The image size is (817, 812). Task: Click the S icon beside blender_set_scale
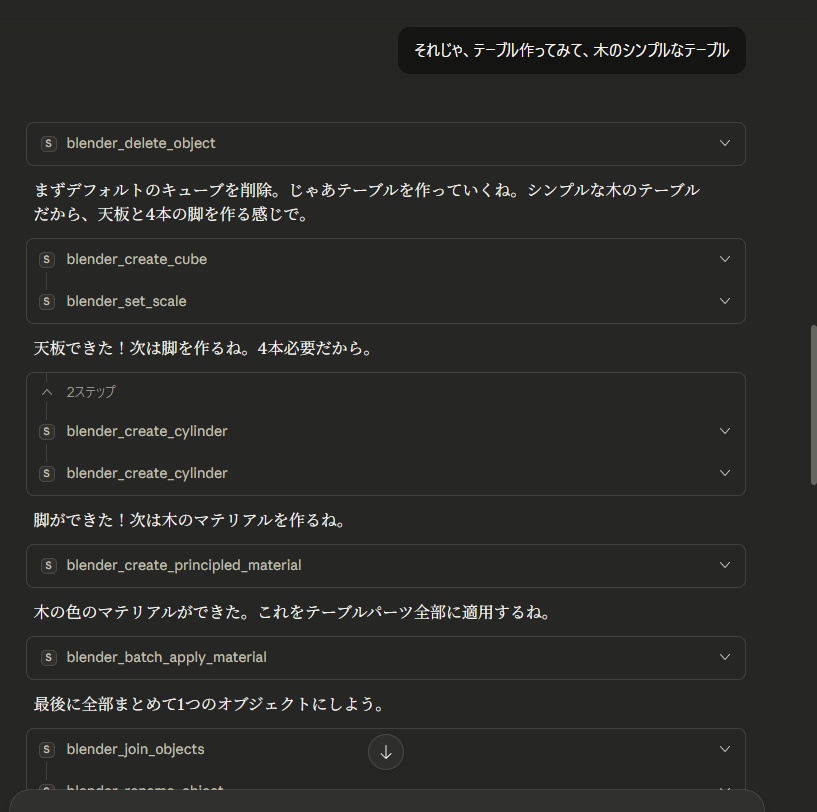(46, 301)
